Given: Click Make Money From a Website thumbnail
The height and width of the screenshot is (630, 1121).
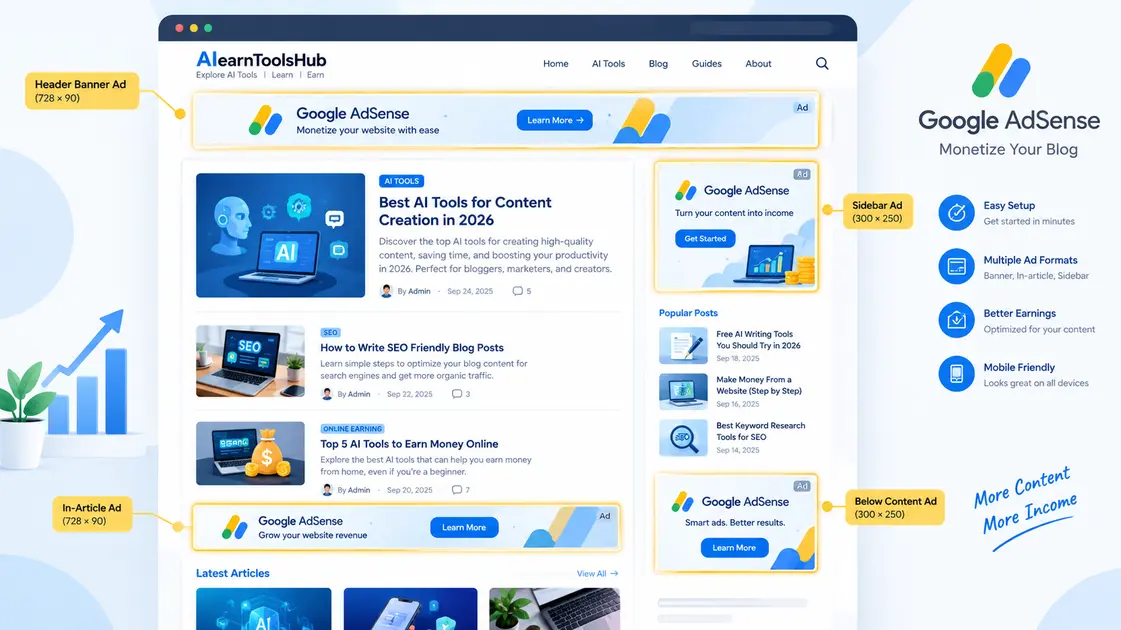Looking at the screenshot, I should click(x=683, y=391).
